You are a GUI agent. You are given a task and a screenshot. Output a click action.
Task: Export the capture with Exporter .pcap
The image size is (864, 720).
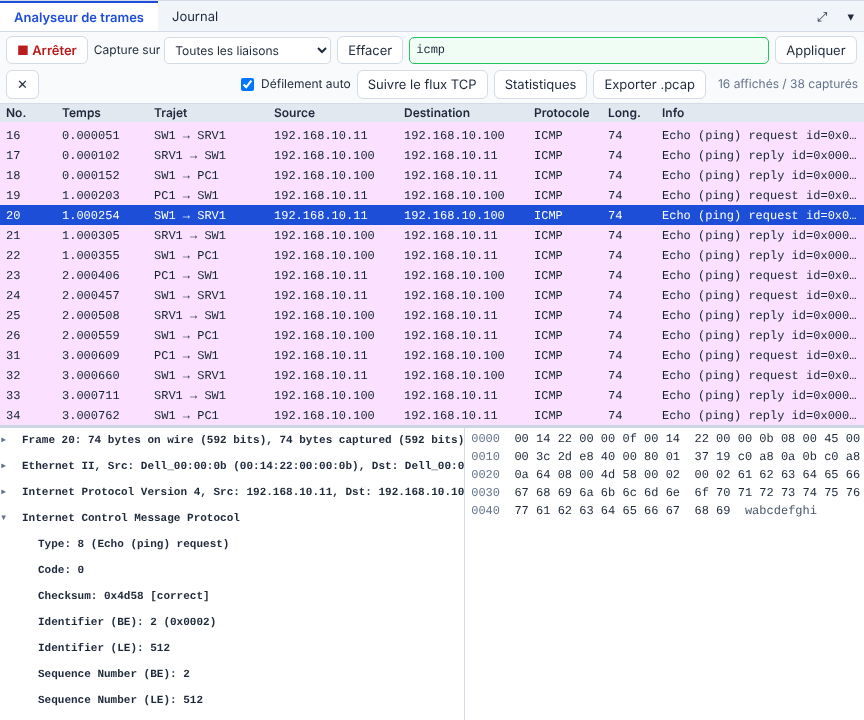(649, 84)
